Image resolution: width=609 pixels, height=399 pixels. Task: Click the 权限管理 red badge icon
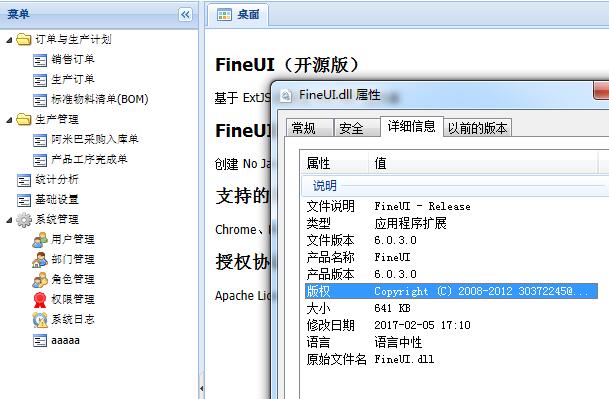click(40, 300)
